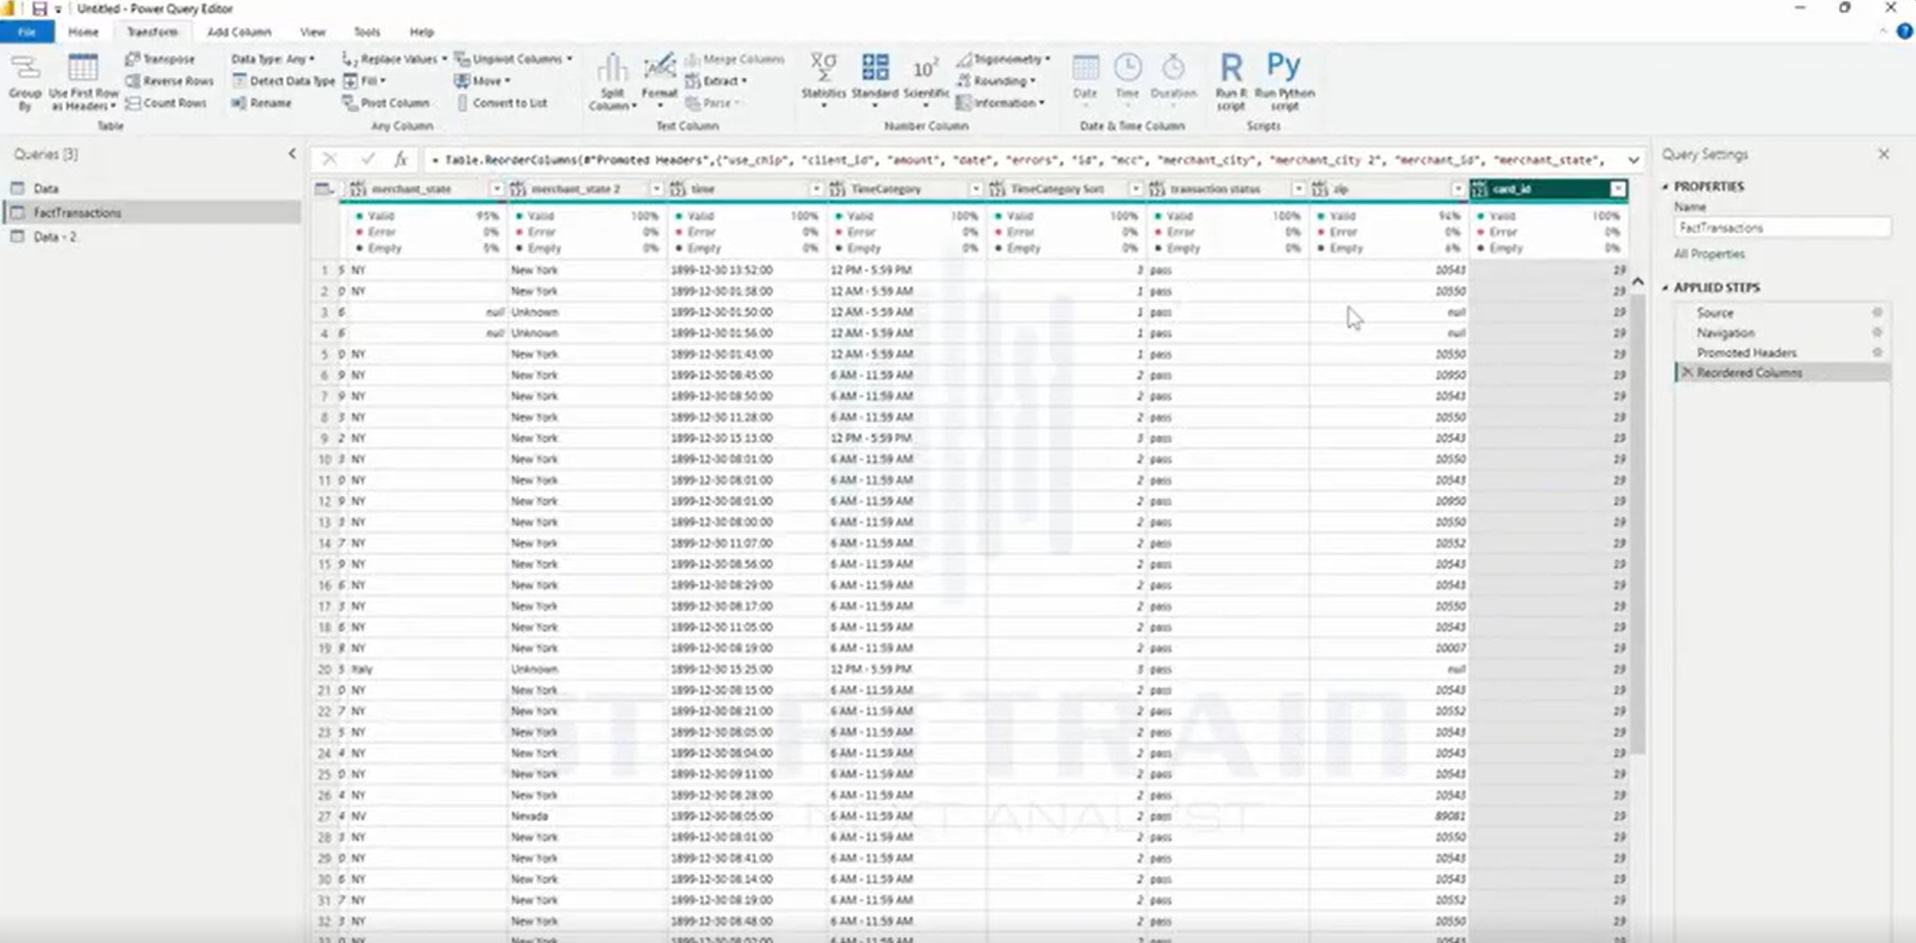
Task: Select Use First Row as Headers
Action: click(x=83, y=82)
